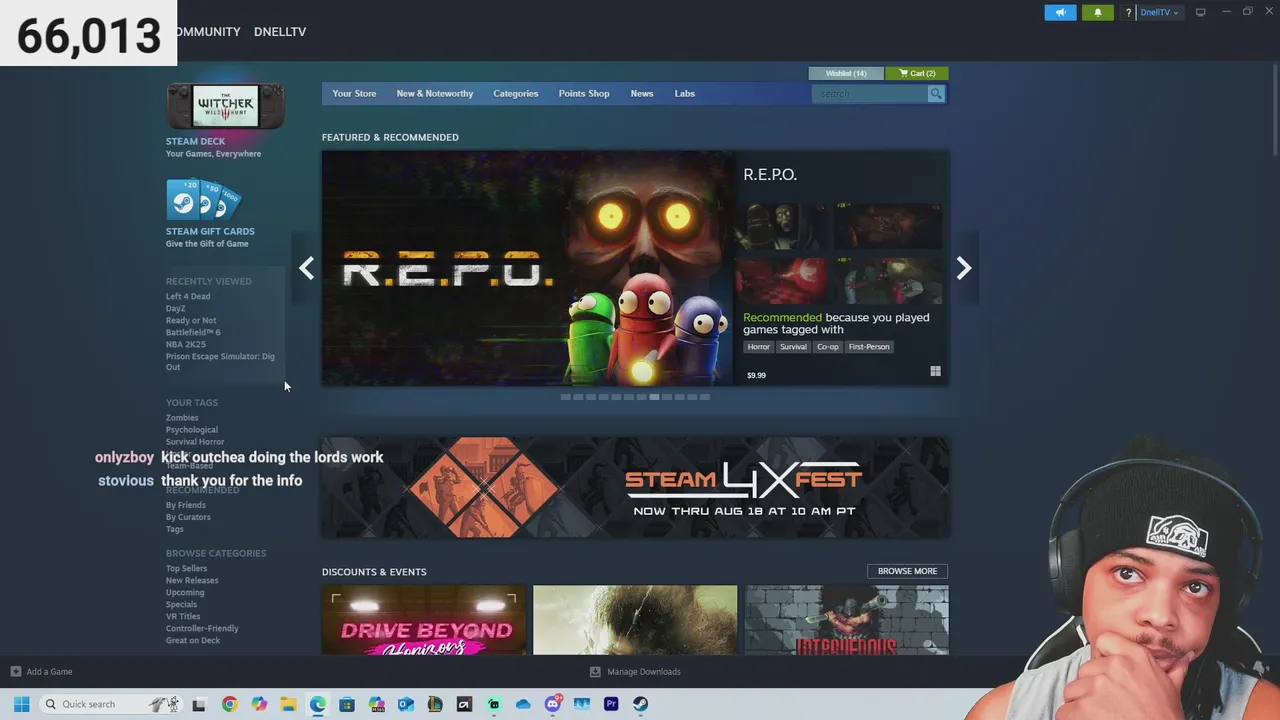Open Upcoming category
The image size is (1280, 720).
coord(185,593)
